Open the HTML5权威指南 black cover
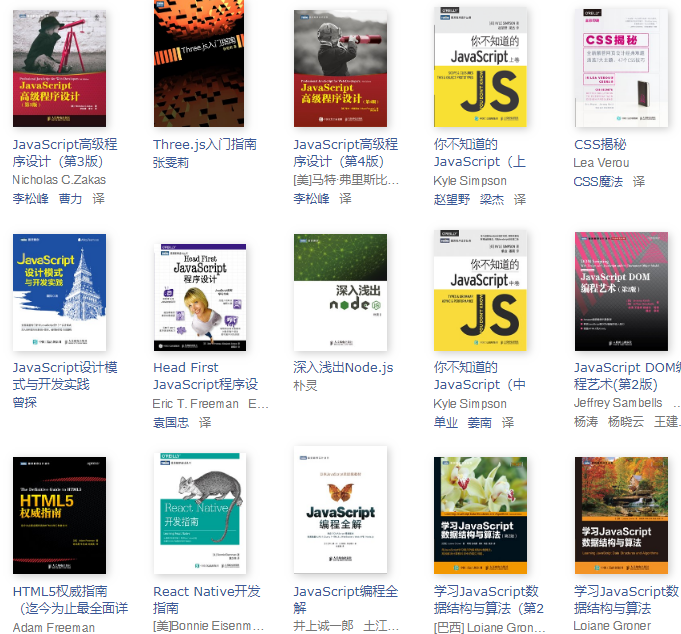 (x=60, y=515)
